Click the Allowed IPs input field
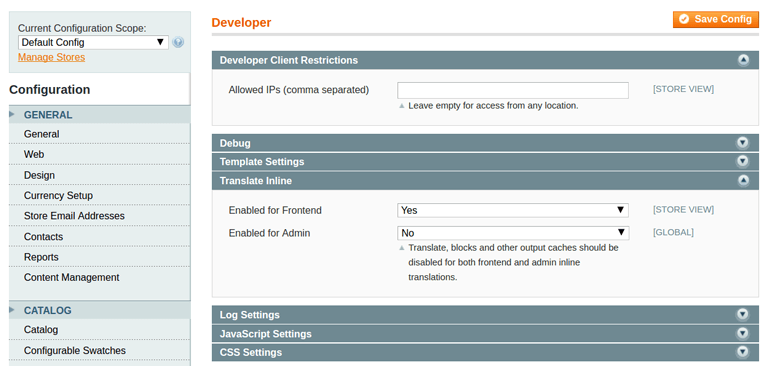This screenshot has width=768, height=366. 513,91
